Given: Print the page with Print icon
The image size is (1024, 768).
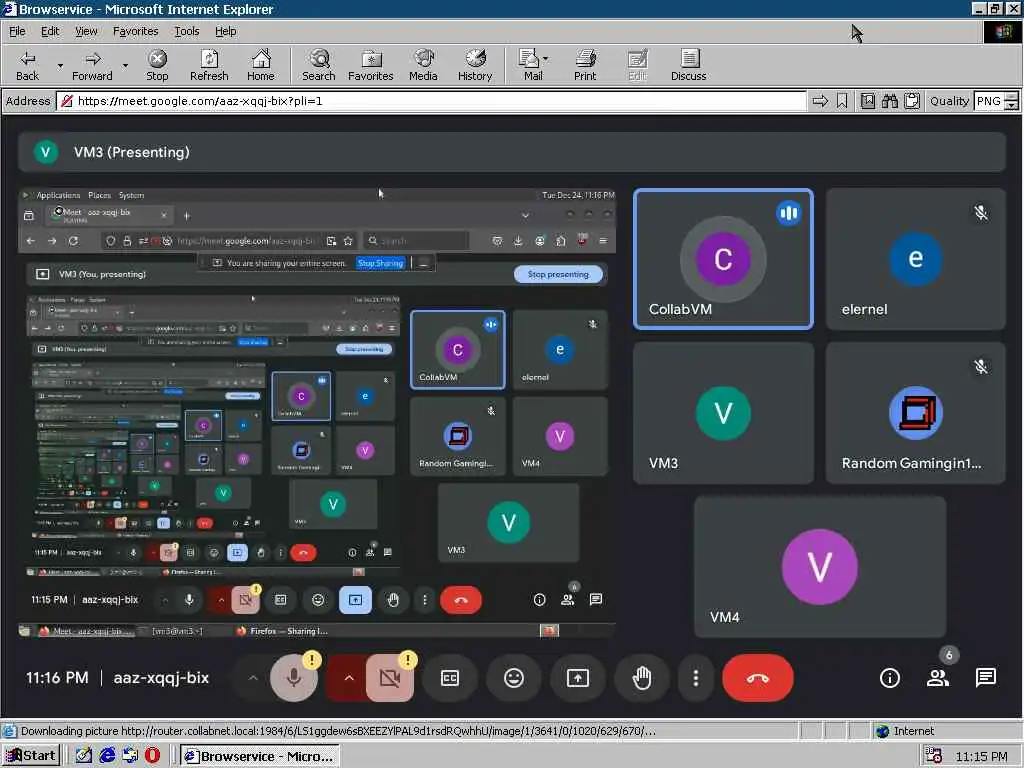Looking at the screenshot, I should click(x=585, y=65).
